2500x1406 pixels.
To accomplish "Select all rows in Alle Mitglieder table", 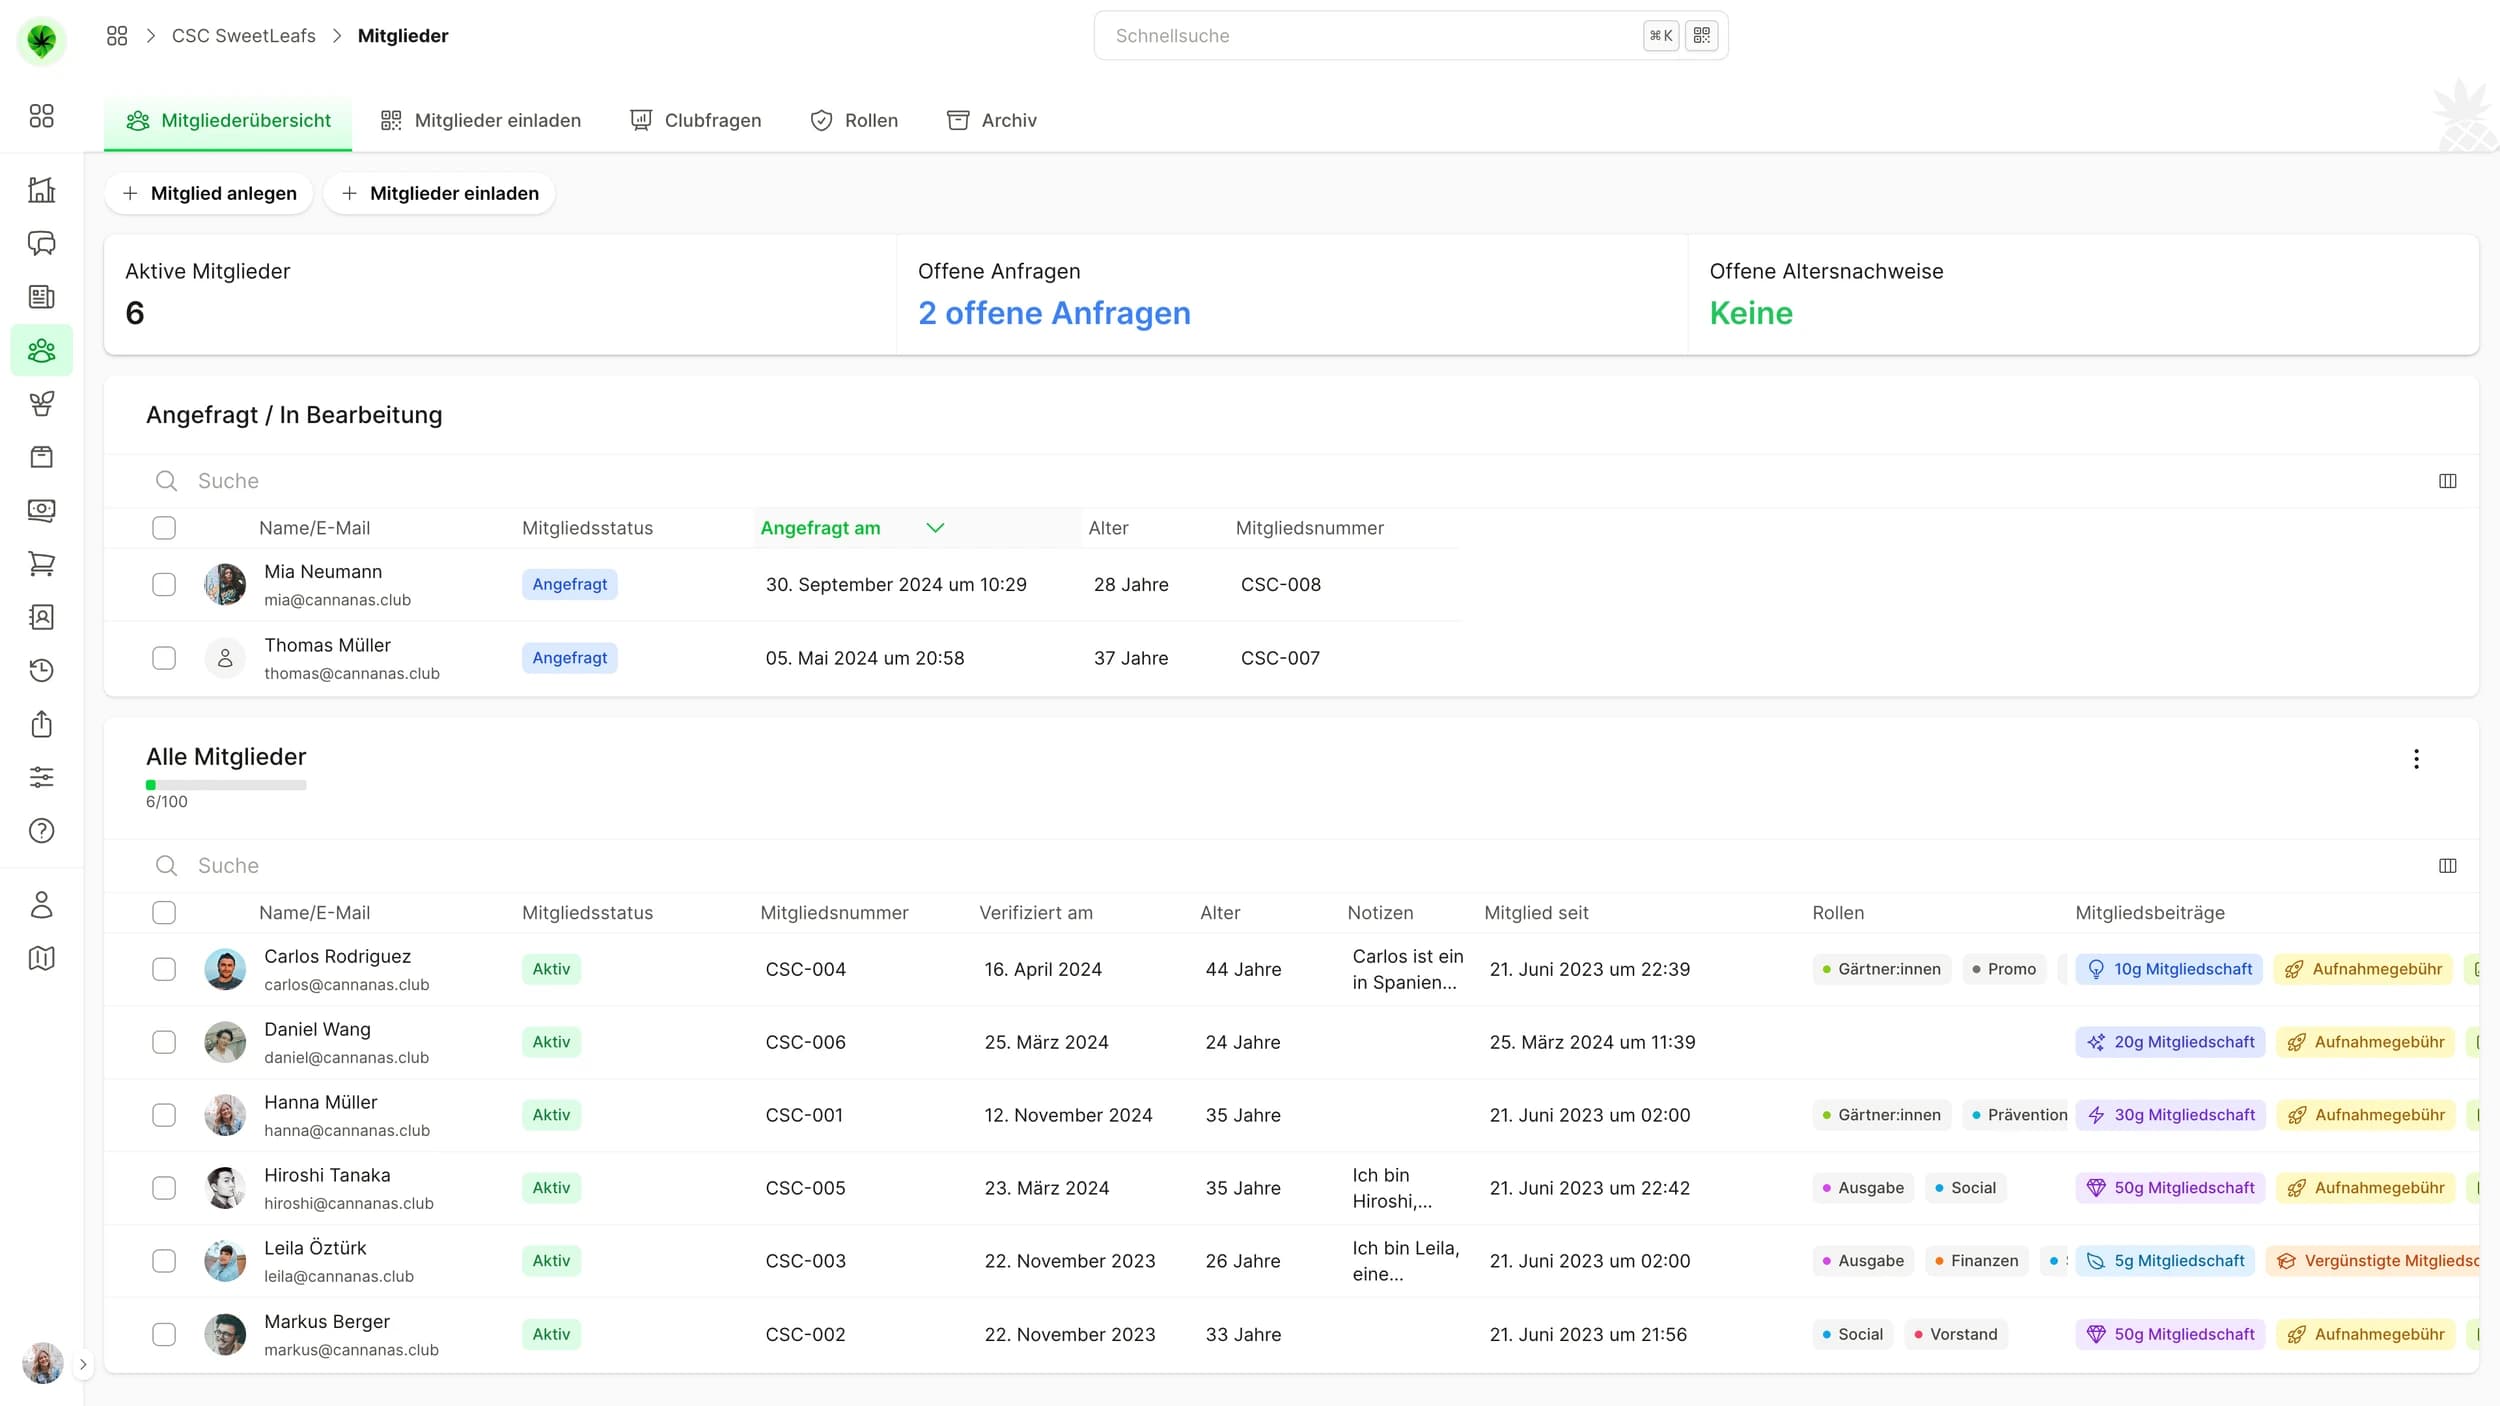I will tap(164, 913).
